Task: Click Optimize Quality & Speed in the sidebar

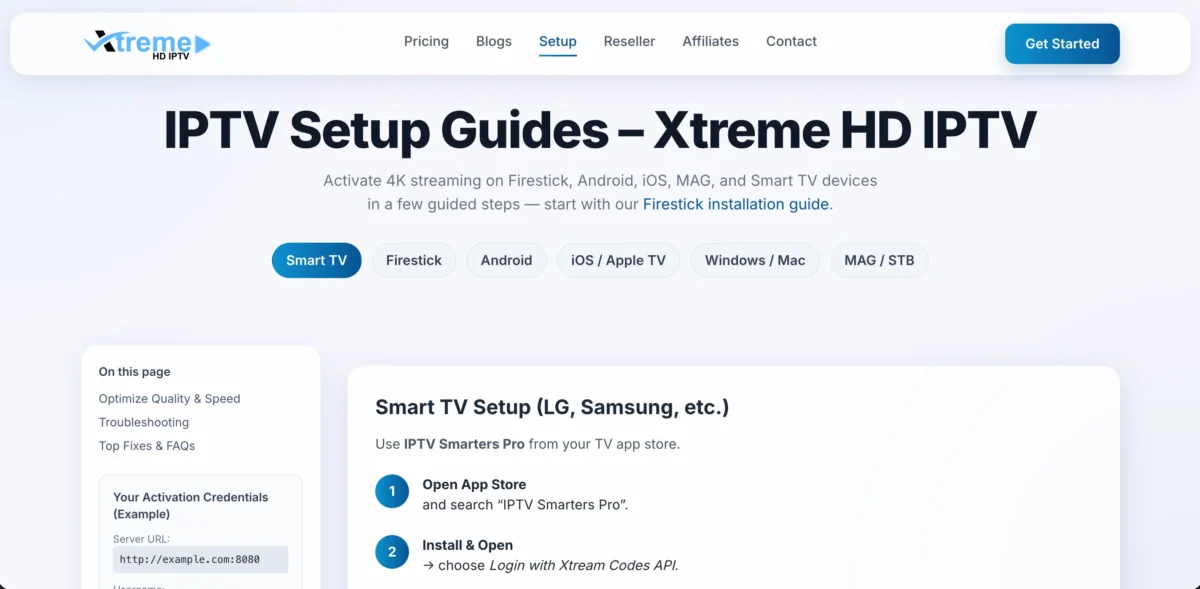Action: click(169, 398)
